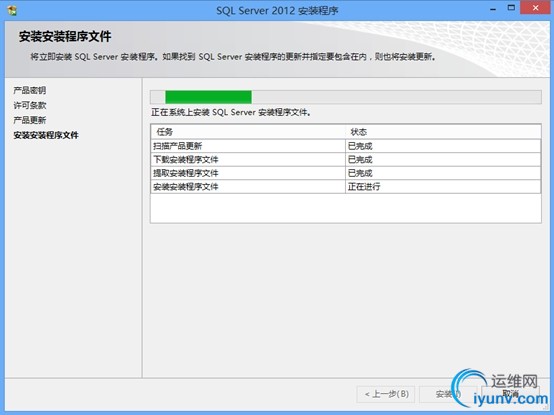Click the 已完成 status of 扫描产品更新
Viewport: 554px width, 415px height.
click(x=443, y=146)
